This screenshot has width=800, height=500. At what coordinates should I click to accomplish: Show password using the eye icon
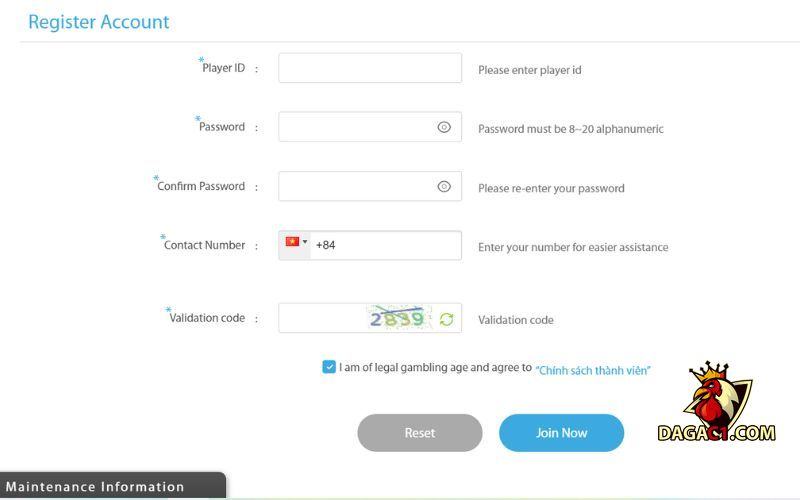(444, 127)
